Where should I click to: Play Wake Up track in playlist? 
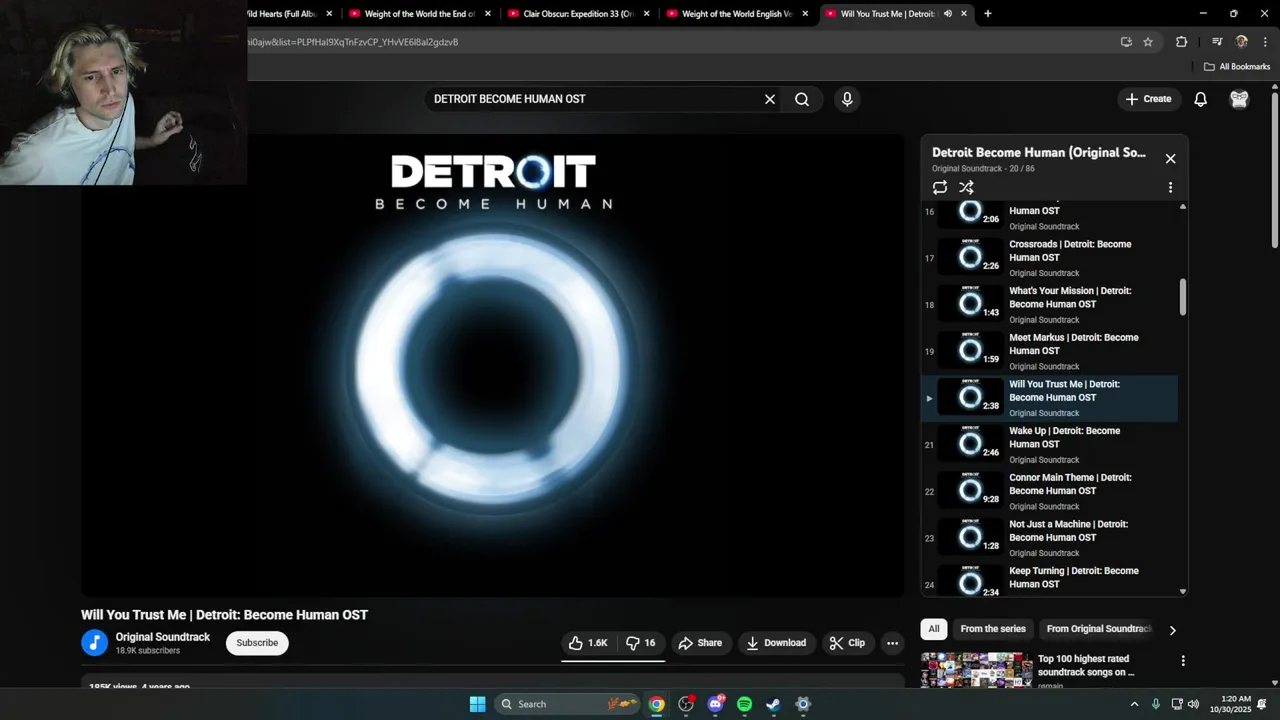pos(1049,444)
